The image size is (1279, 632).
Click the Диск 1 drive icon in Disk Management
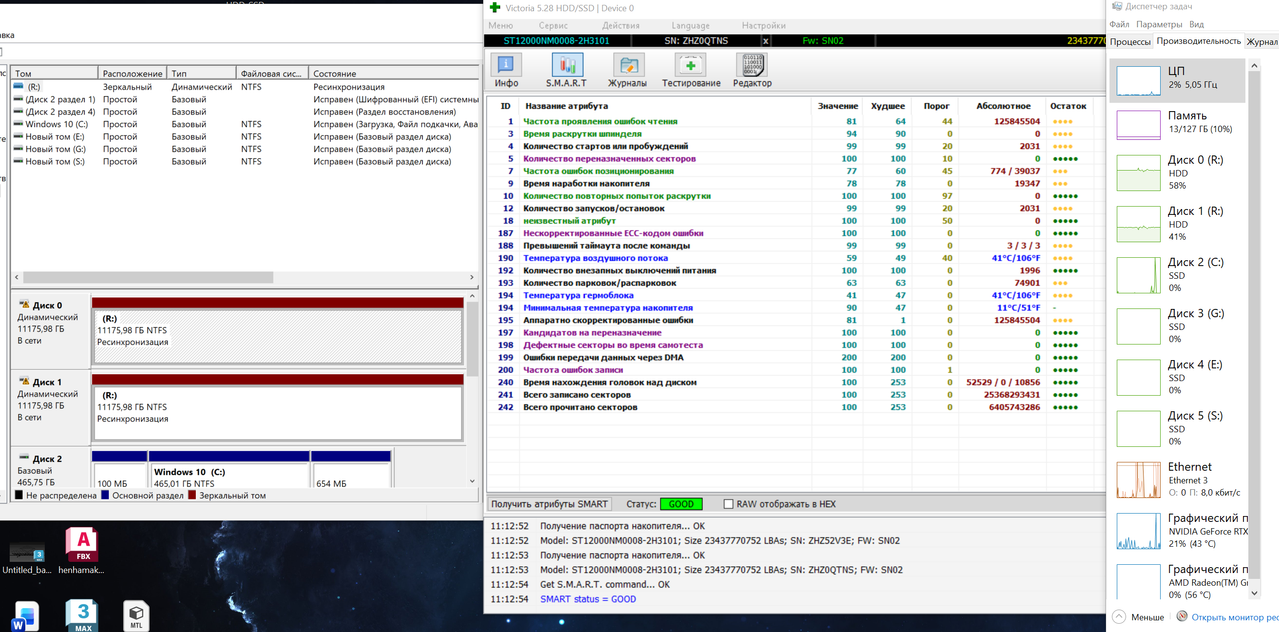pyautogui.click(x=23, y=382)
